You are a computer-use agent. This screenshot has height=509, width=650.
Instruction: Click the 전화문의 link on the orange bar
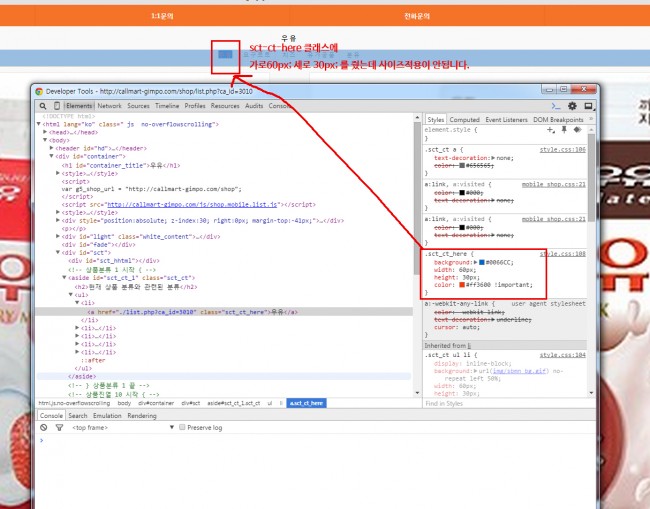coord(417,16)
